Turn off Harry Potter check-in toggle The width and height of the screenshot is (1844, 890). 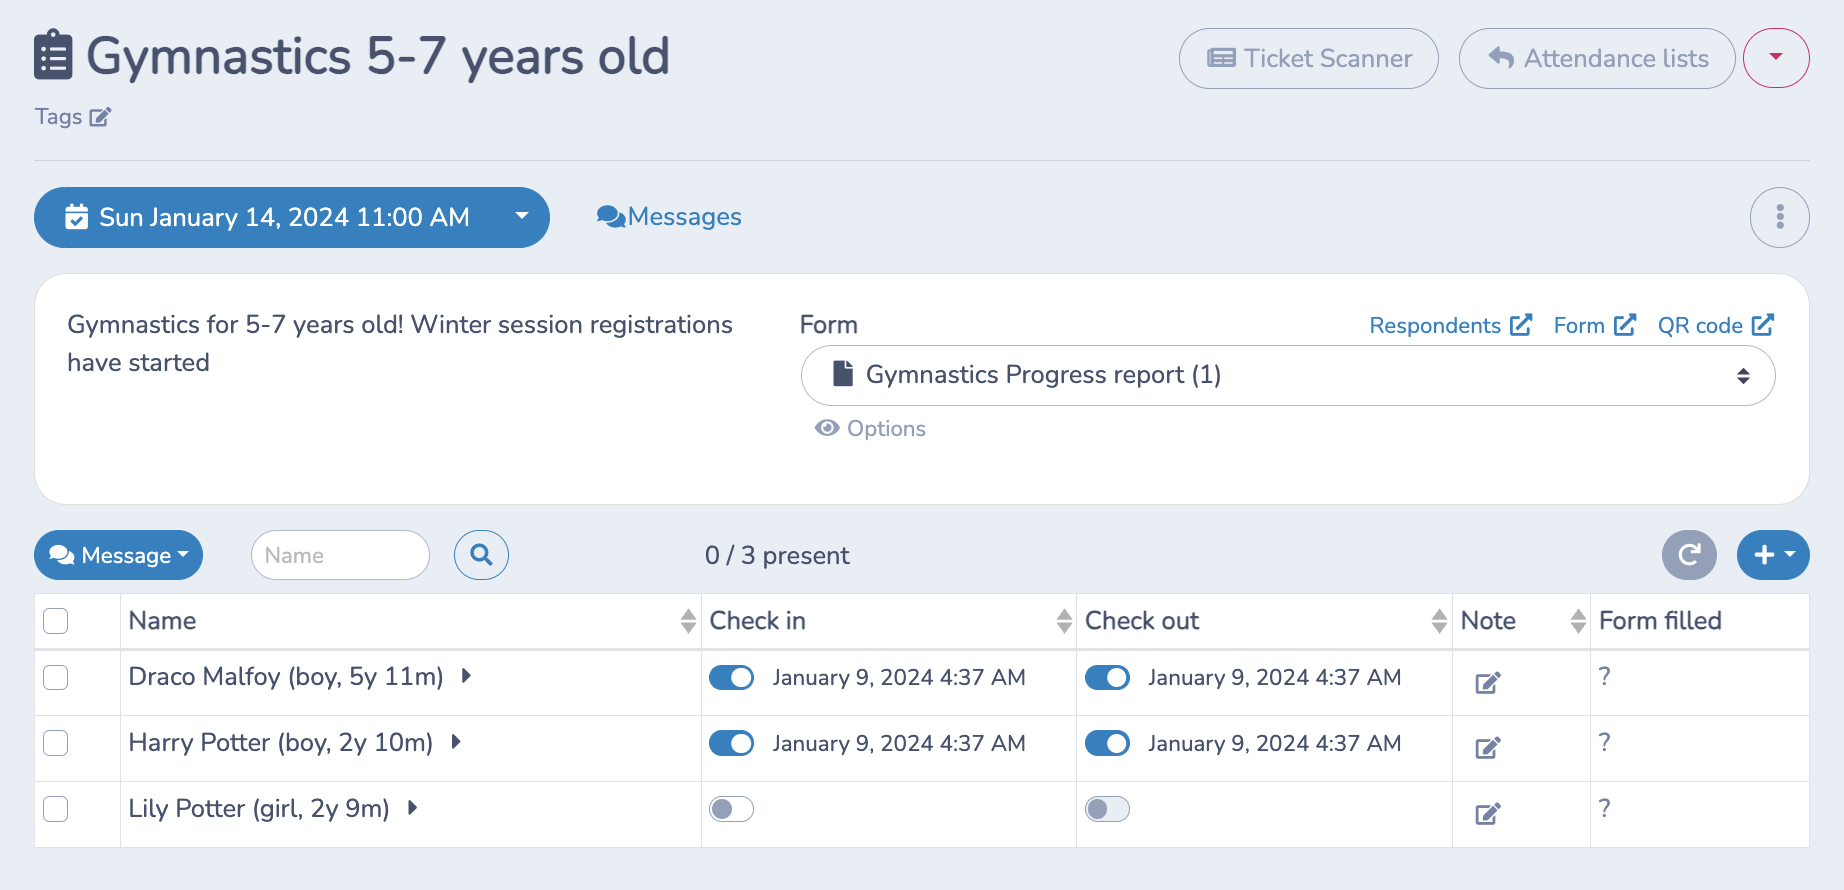tap(731, 743)
